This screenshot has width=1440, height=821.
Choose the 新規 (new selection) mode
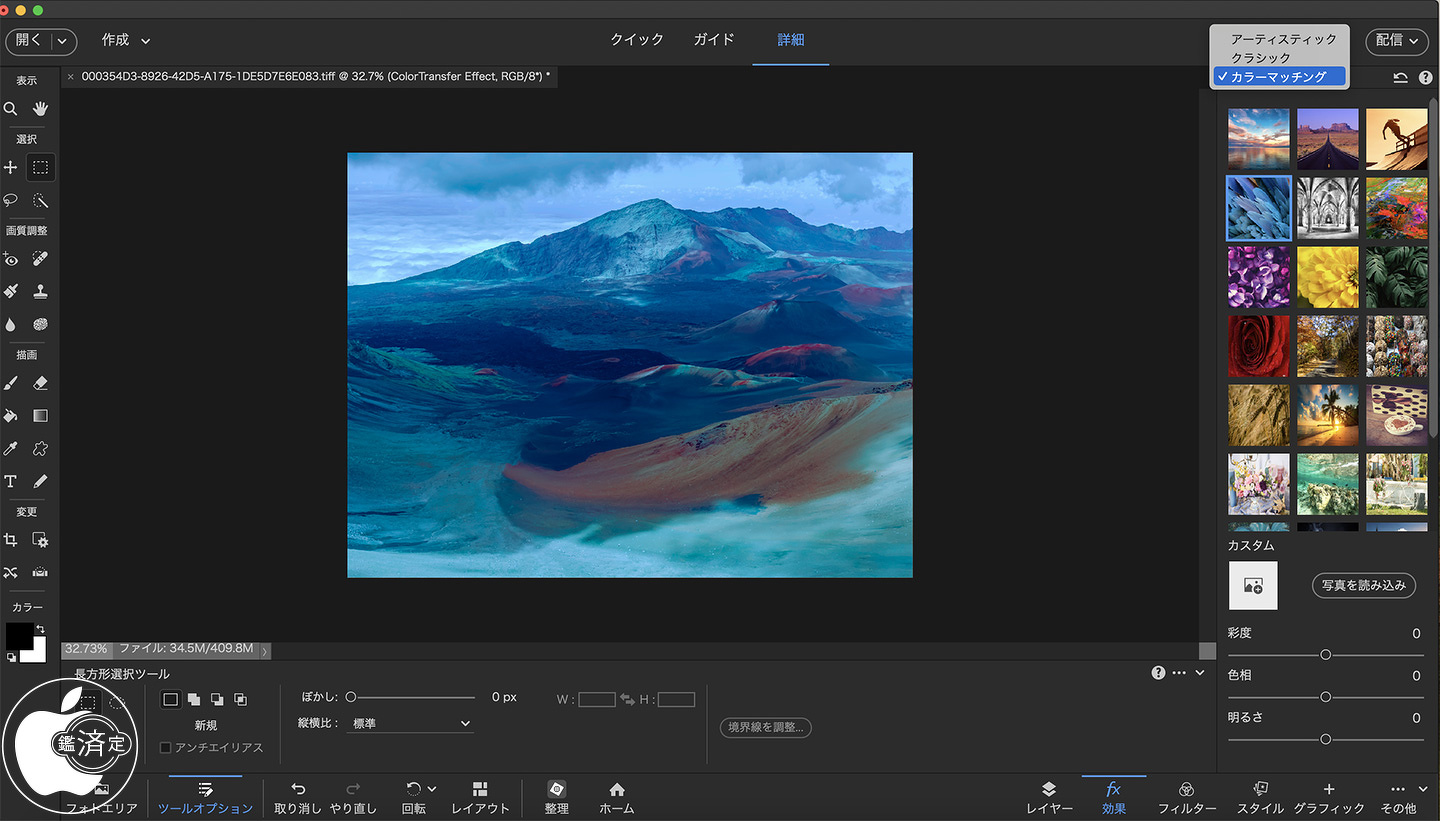pos(171,699)
